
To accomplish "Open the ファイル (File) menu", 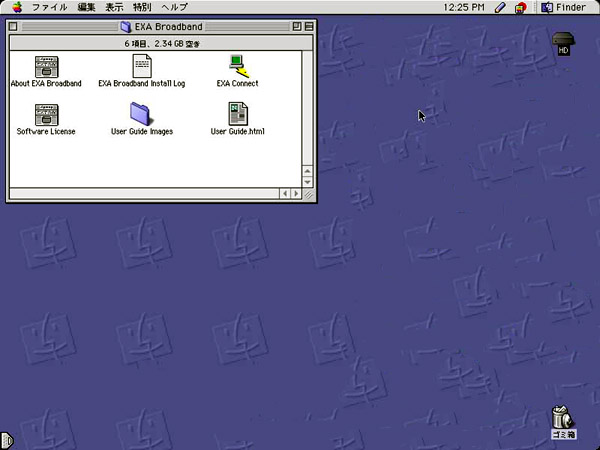I will [x=49, y=7].
